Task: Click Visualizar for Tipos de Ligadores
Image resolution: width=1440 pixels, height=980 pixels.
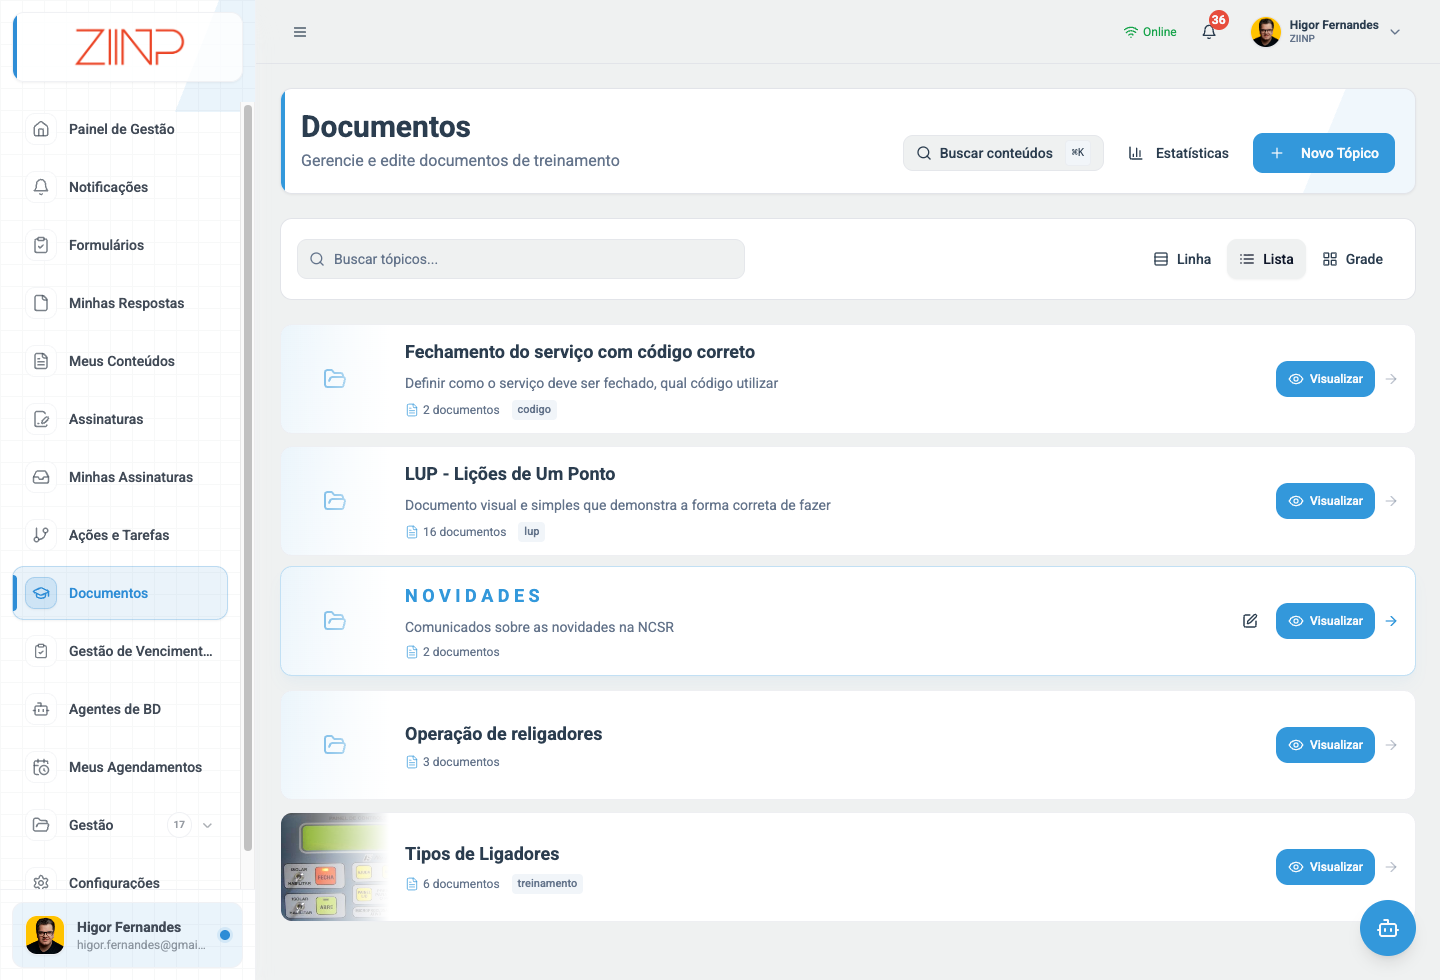Action: click(x=1325, y=867)
